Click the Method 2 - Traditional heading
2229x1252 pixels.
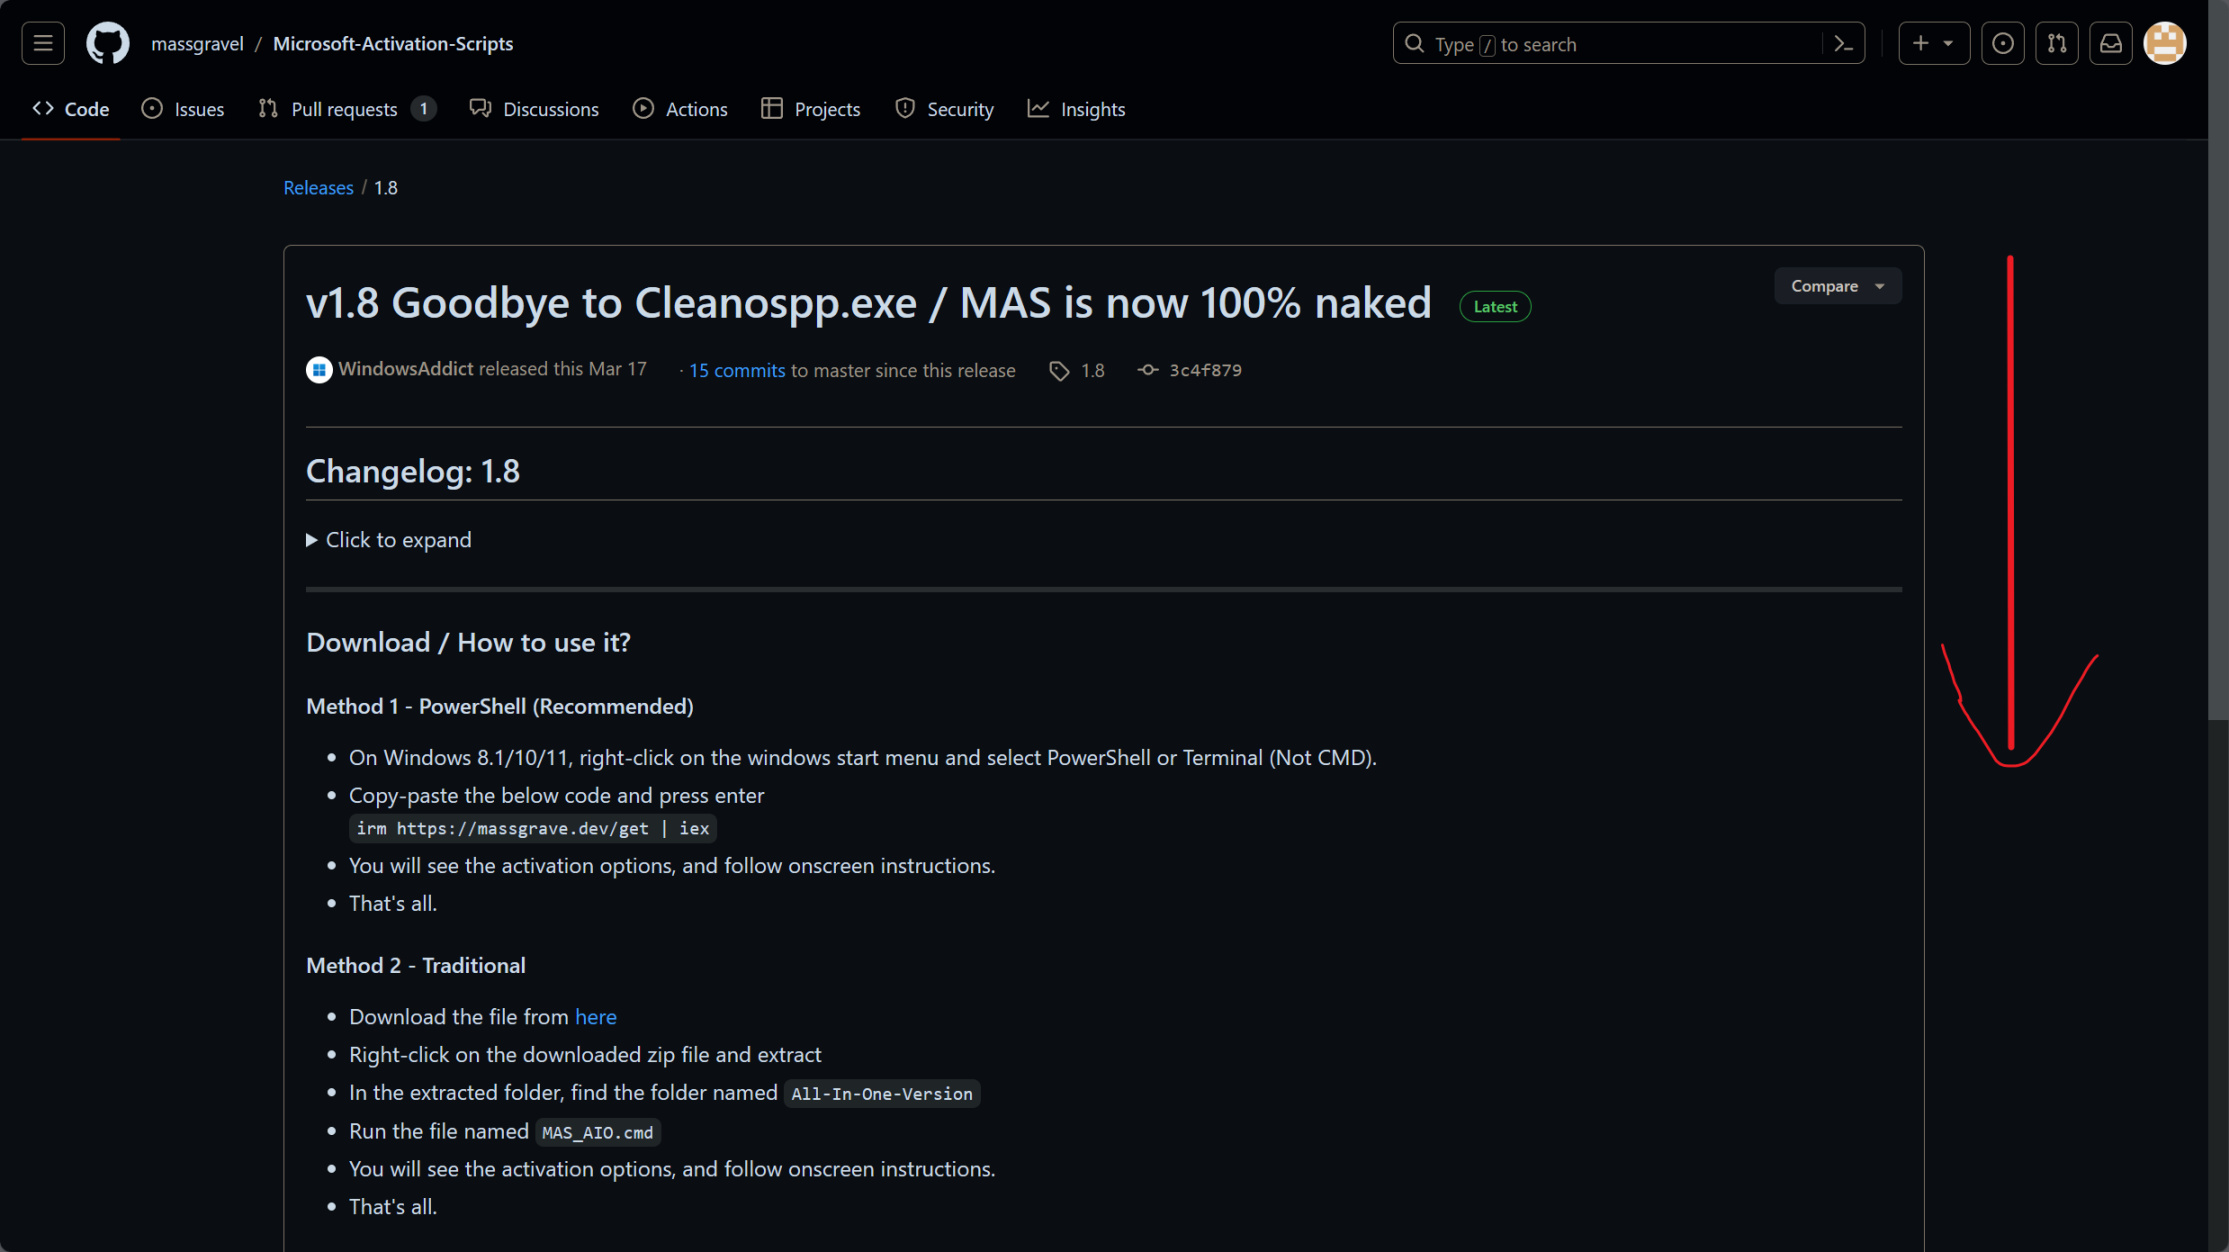tap(416, 965)
